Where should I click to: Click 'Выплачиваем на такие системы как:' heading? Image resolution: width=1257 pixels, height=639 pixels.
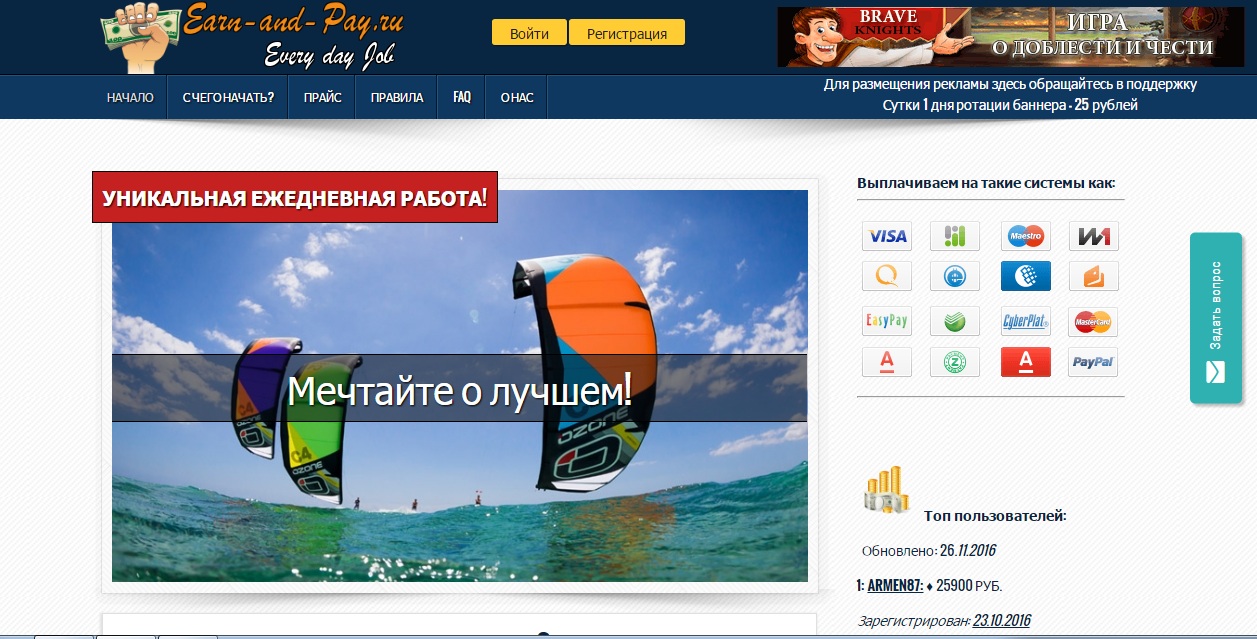pyautogui.click(x=986, y=183)
